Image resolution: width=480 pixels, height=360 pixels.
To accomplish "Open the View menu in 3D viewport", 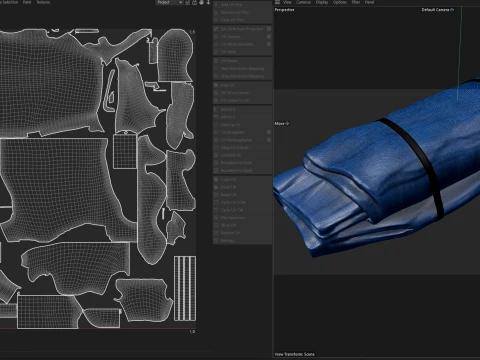I will (x=287, y=2).
